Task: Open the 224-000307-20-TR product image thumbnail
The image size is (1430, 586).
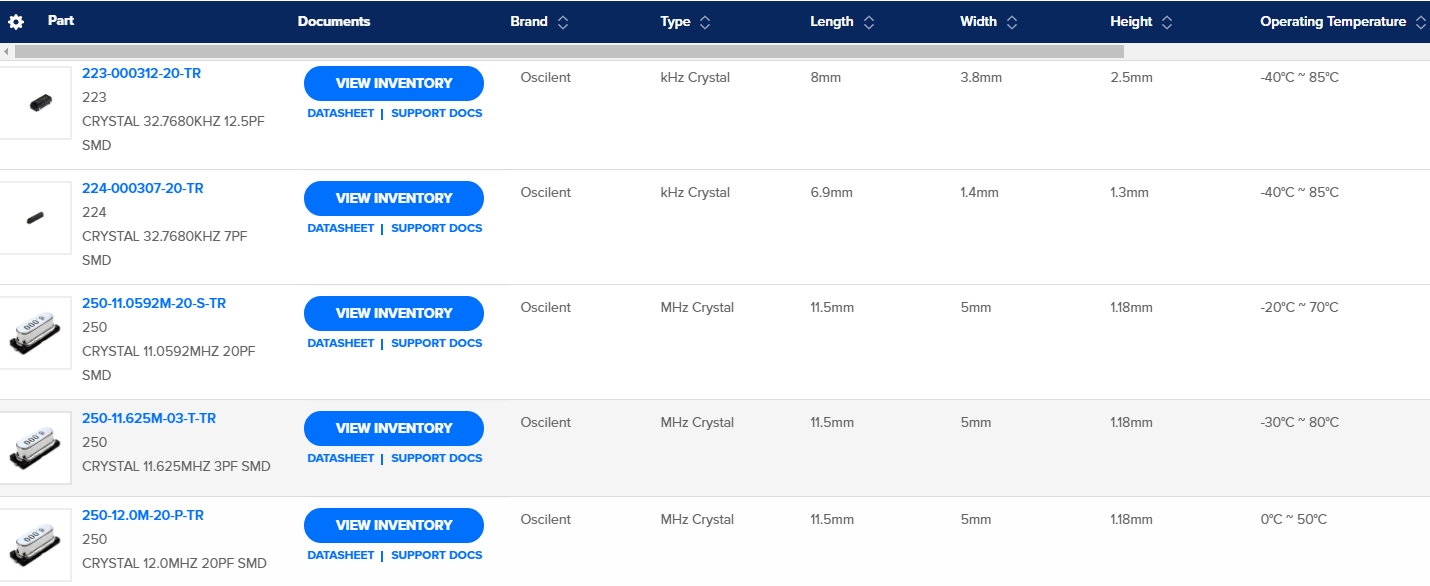Action: pos(36,217)
